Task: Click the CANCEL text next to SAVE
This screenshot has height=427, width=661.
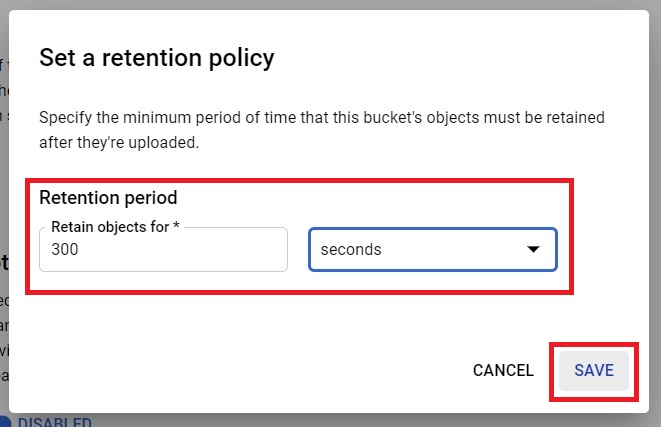Action: tap(503, 371)
